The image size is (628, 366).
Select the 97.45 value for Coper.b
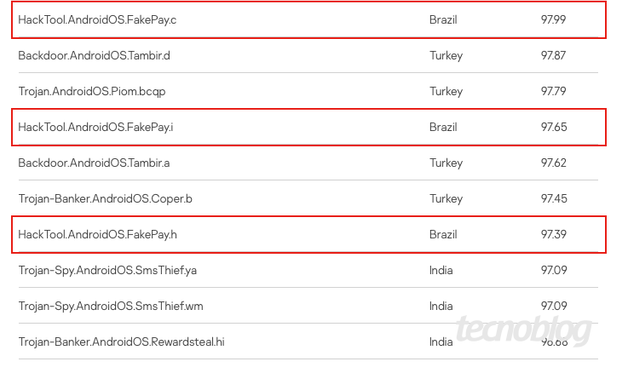point(554,199)
